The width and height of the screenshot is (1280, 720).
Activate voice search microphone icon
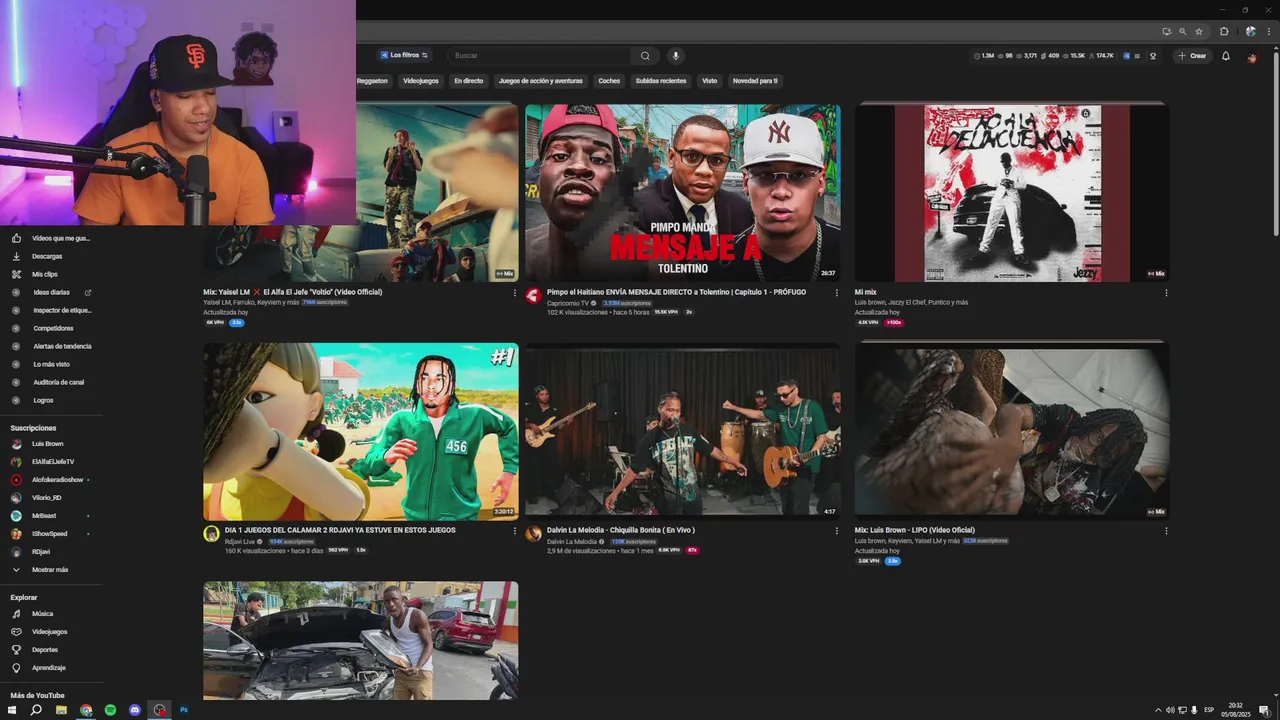[675, 56]
